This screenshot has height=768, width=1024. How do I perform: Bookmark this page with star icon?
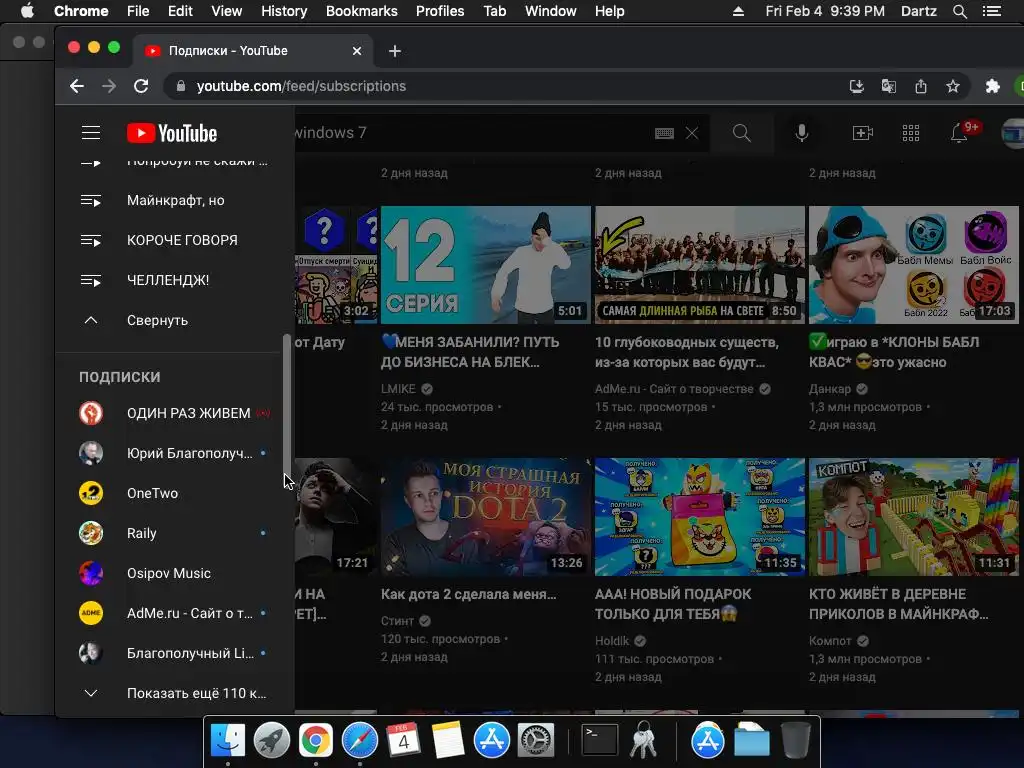pyautogui.click(x=953, y=86)
